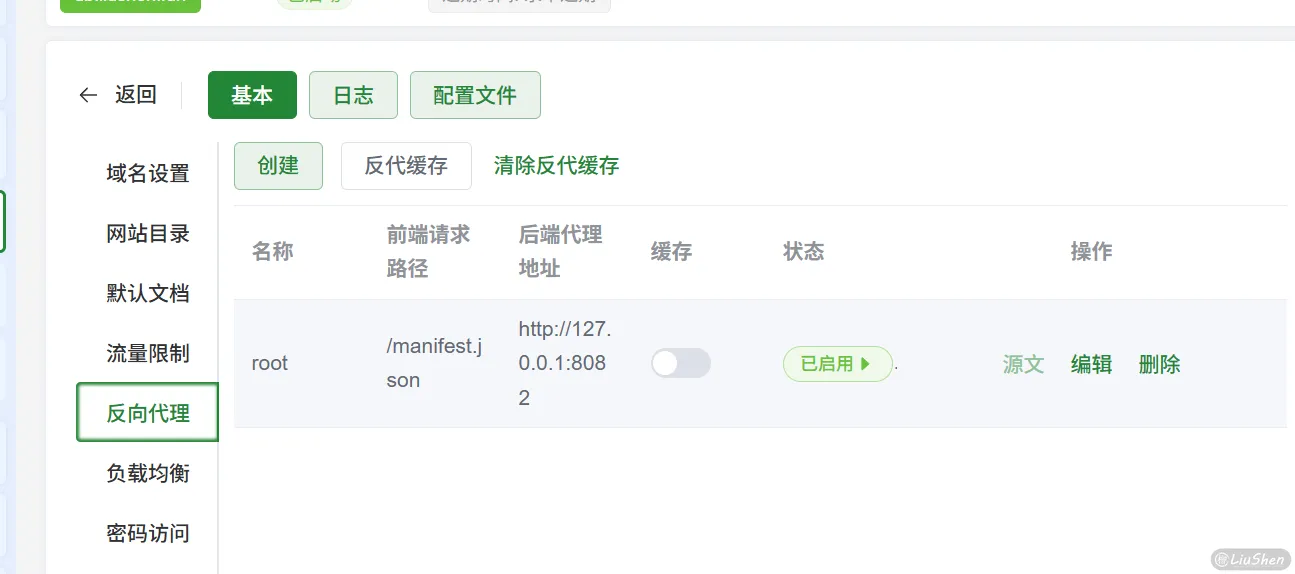Select the 反向代理 menu item
1295x574 pixels.
(148, 413)
